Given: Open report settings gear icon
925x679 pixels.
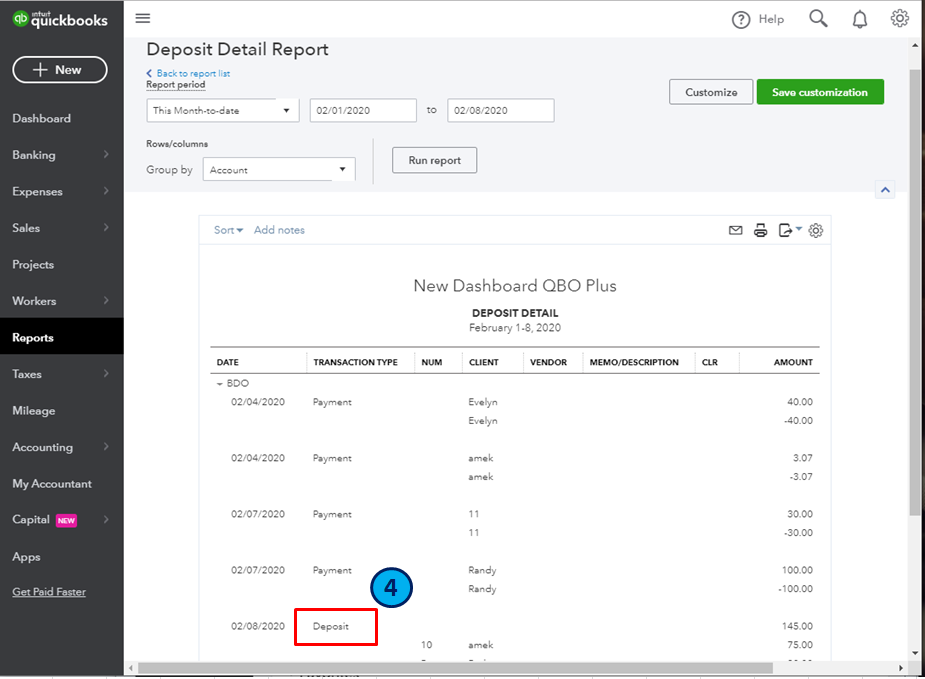Looking at the screenshot, I should [816, 231].
